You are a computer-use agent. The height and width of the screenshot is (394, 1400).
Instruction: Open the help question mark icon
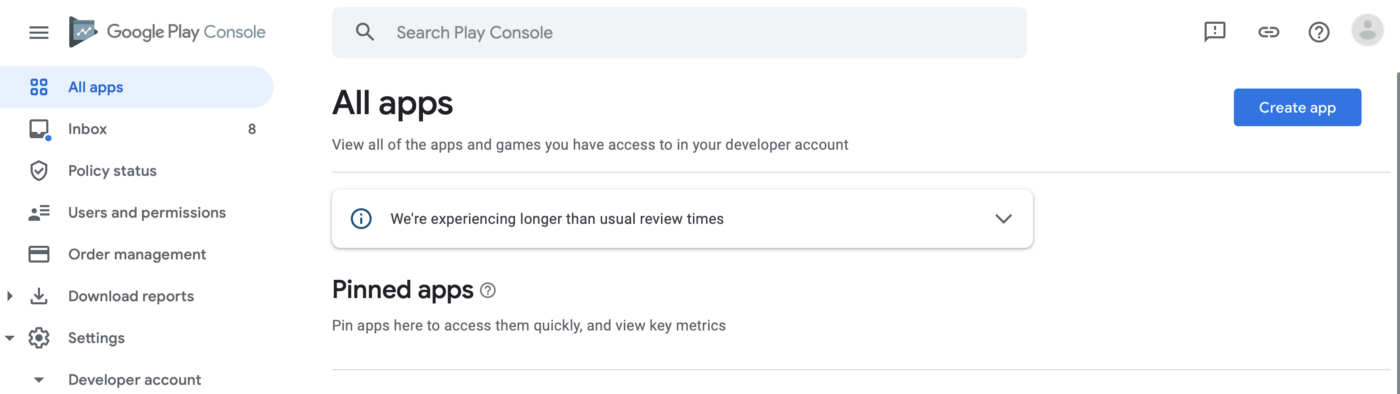1319,32
